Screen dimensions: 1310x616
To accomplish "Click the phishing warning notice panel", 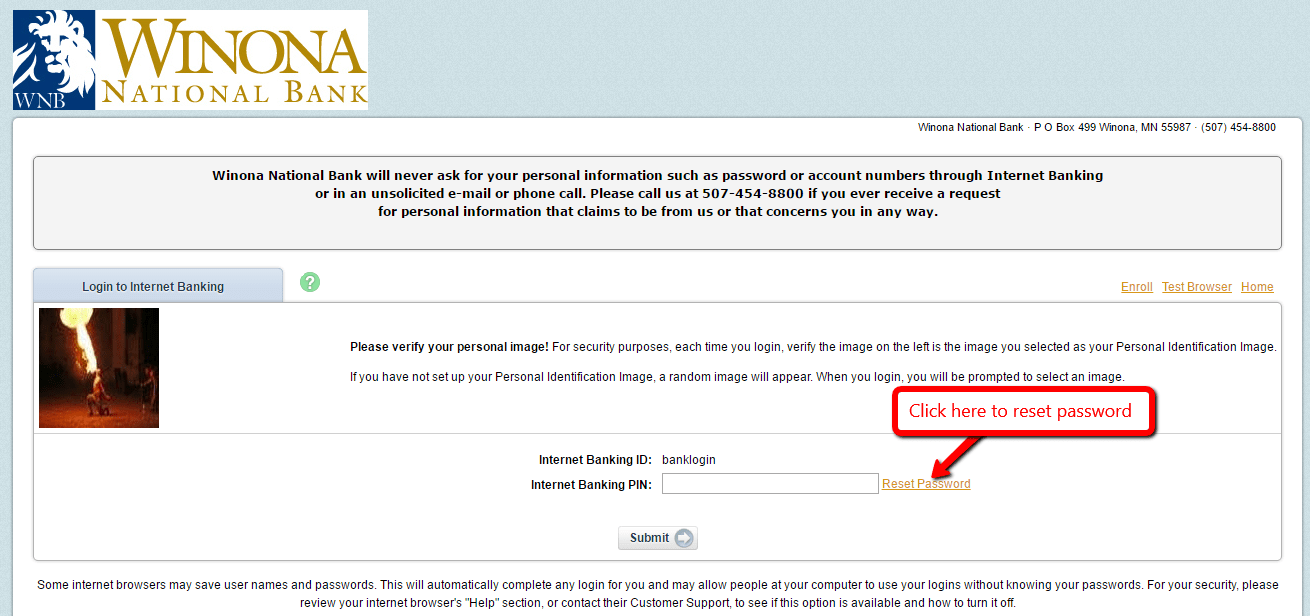I will pos(656,193).
